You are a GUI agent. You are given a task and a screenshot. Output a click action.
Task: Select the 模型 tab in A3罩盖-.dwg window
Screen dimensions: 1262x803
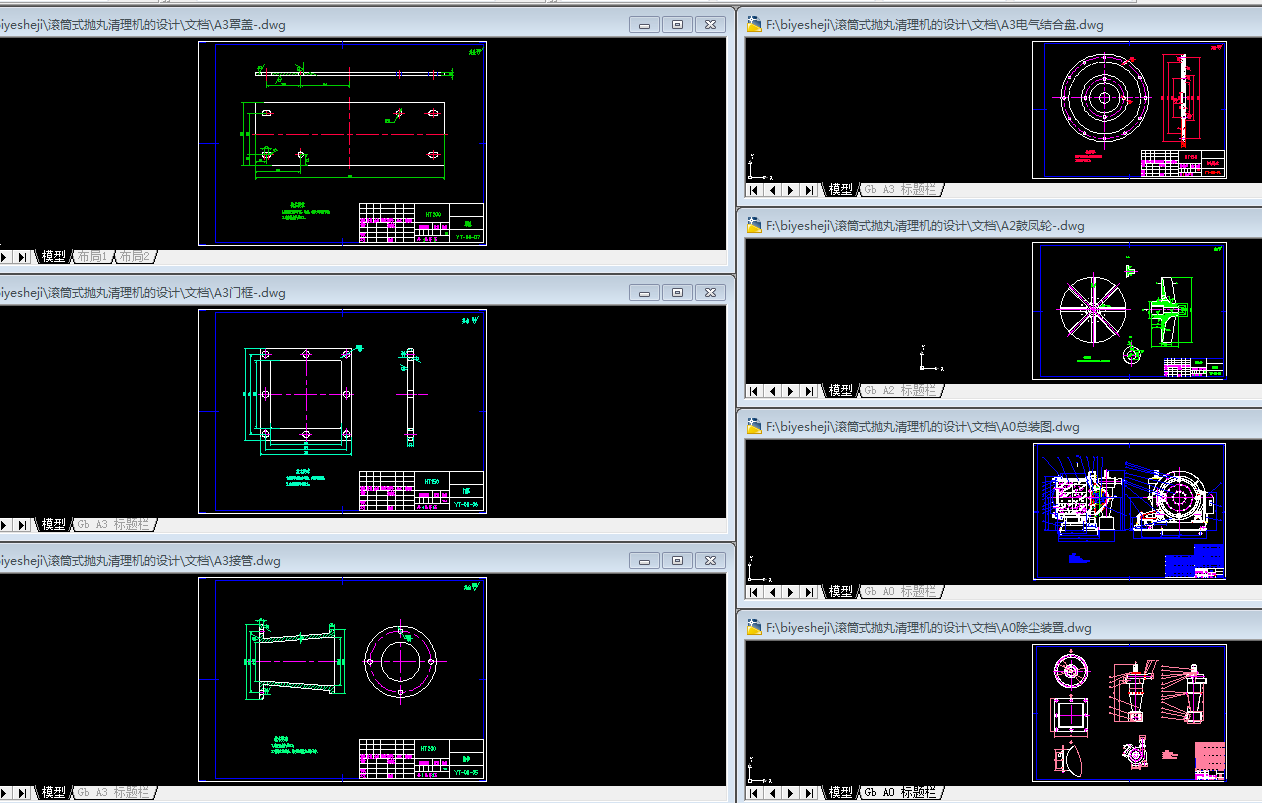pyautogui.click(x=54, y=257)
